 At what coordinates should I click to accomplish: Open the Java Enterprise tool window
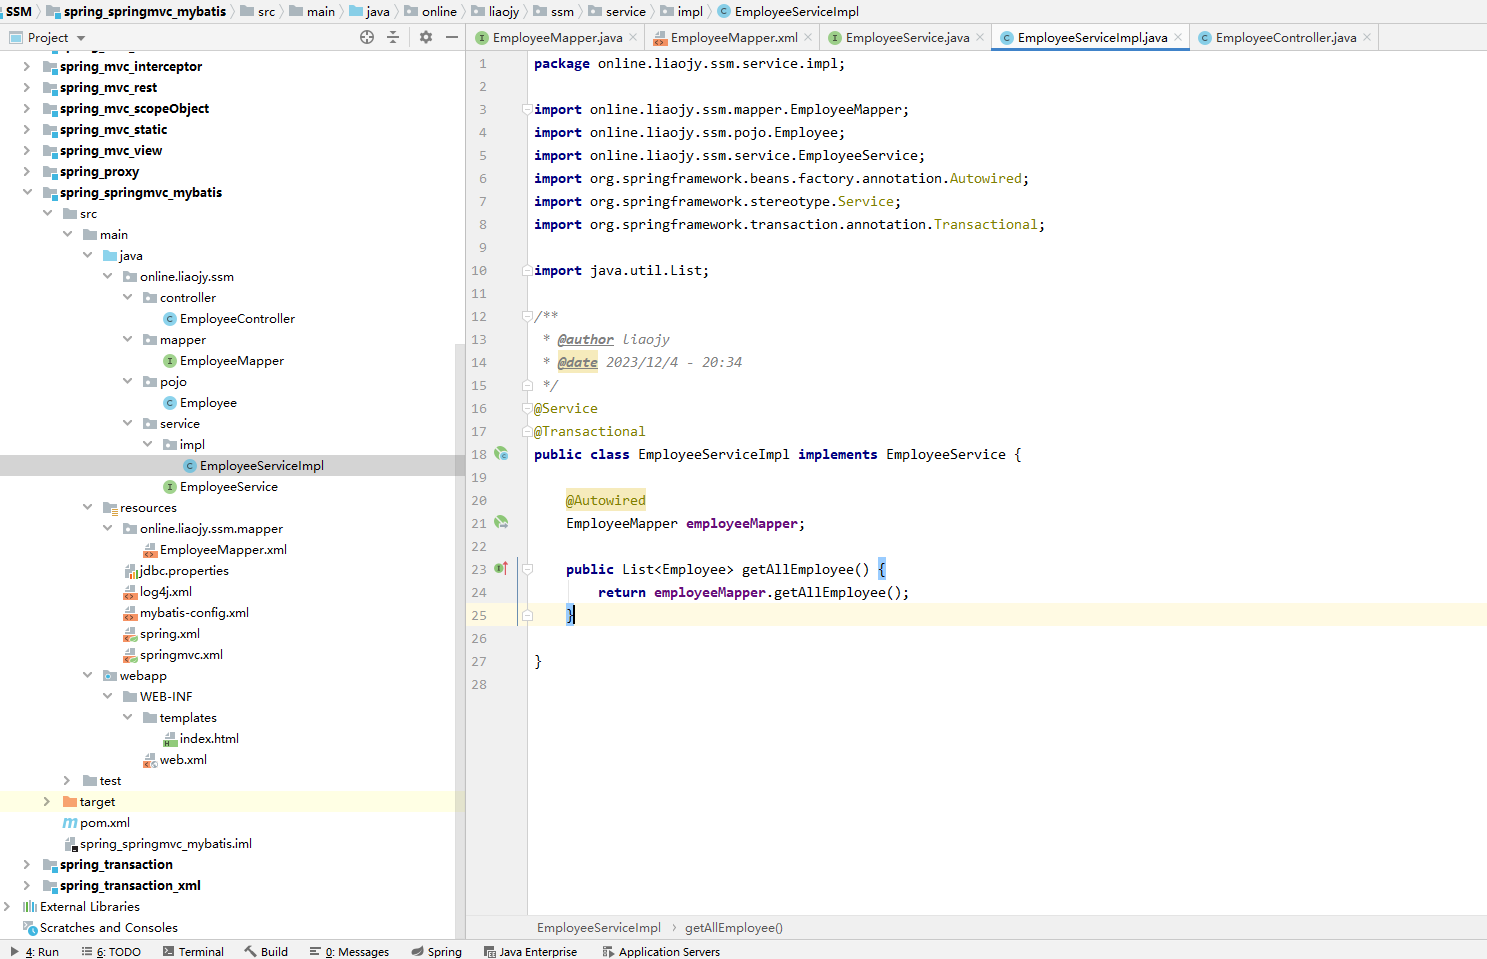click(530, 951)
